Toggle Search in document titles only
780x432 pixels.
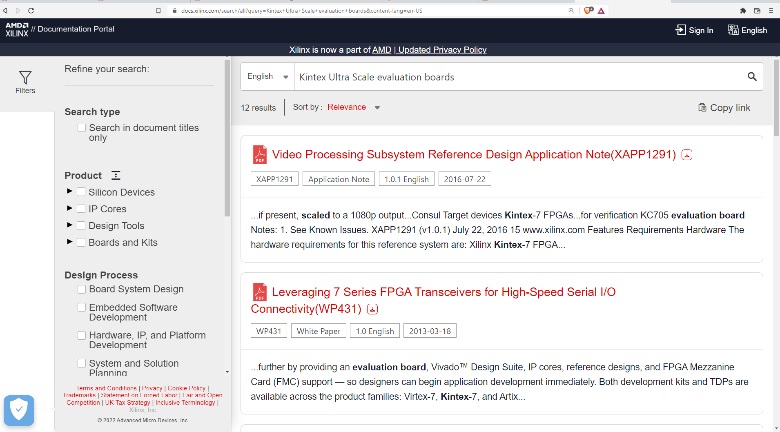[82, 128]
